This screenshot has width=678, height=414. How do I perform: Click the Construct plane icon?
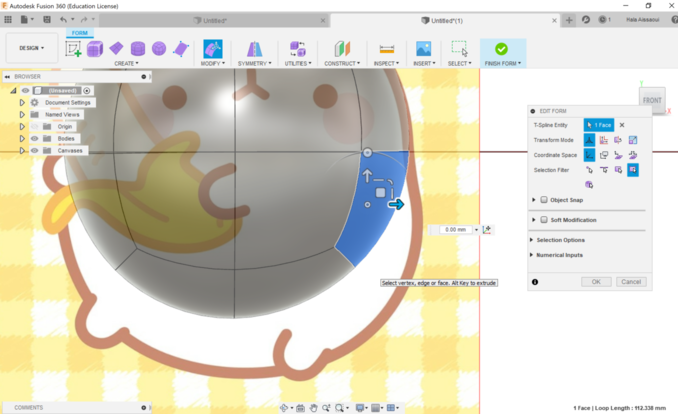(342, 49)
